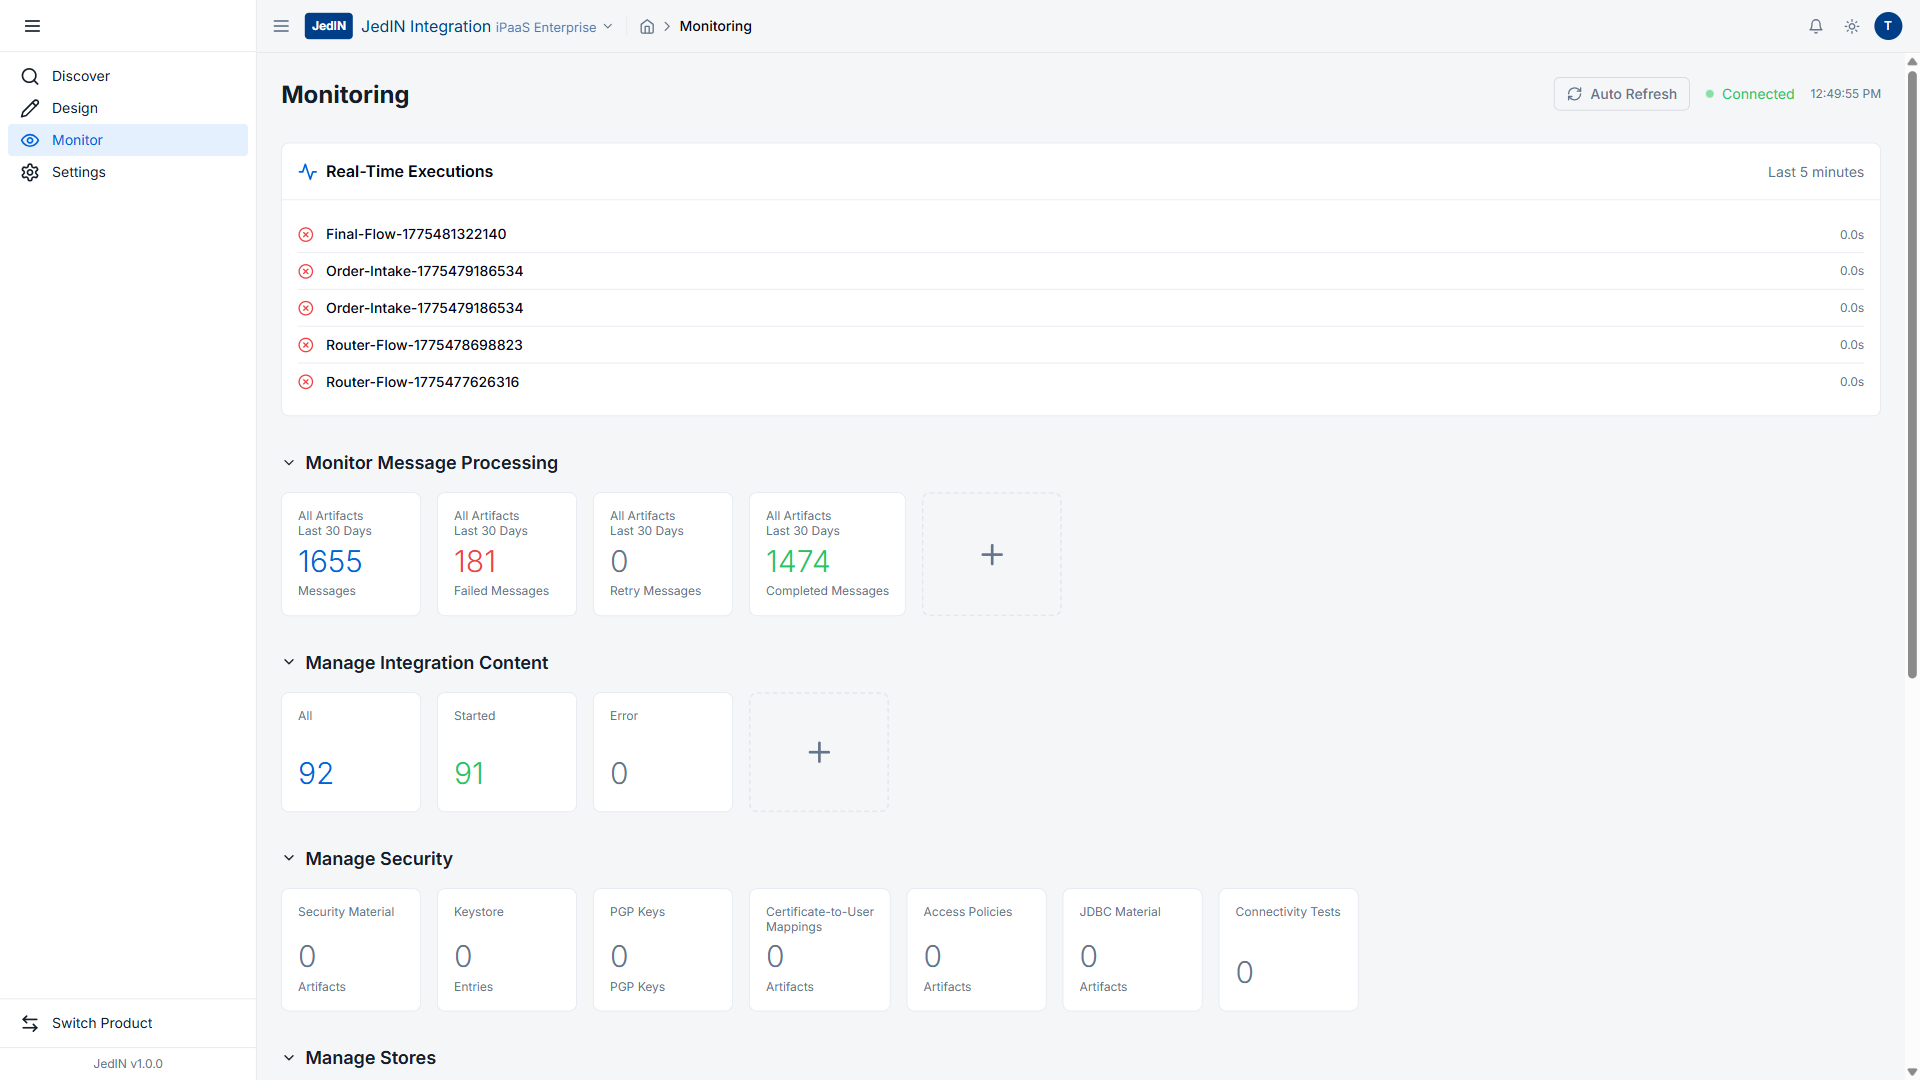This screenshot has height=1080, width=1920.
Task: Toggle Auto Refresh on
Action: click(x=1621, y=94)
